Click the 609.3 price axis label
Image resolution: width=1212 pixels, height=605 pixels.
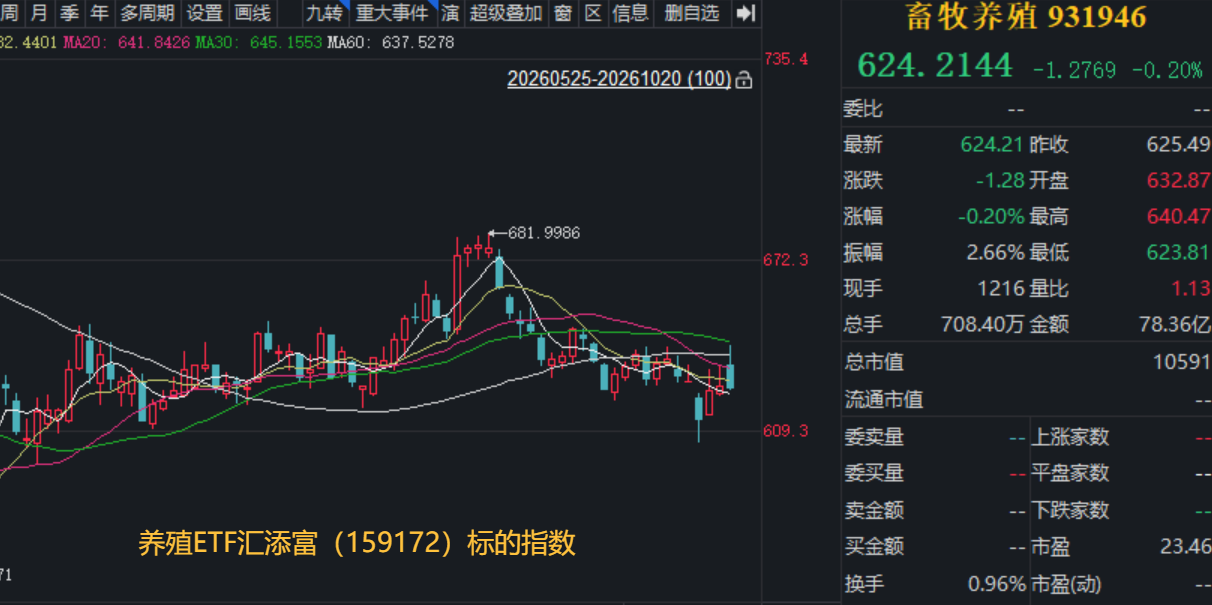point(786,431)
